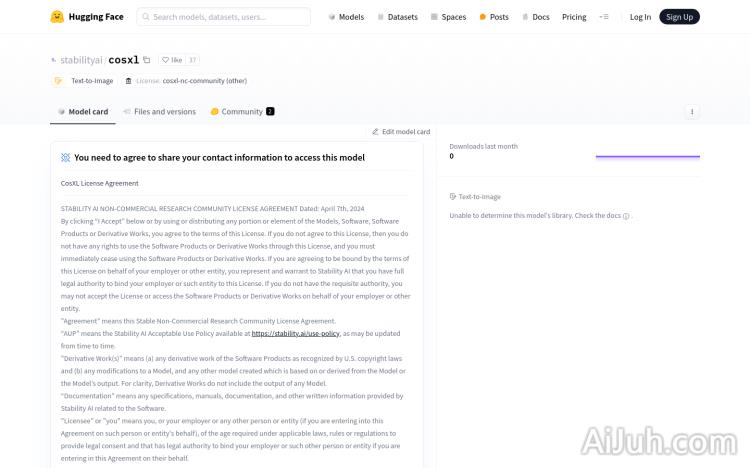Open the Models page in navbar
The width and height of the screenshot is (750, 468).
pyautogui.click(x=346, y=17)
